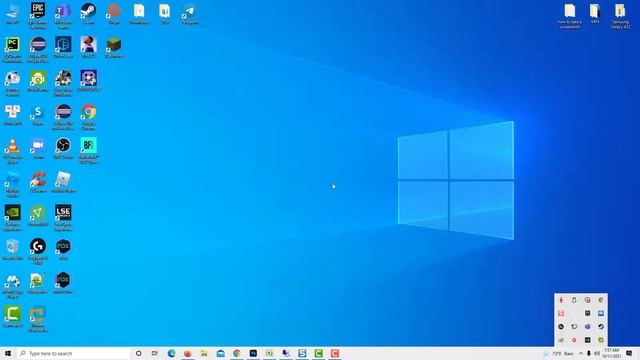
Task: Open the Mail app on the taskbar
Action: 220,353
